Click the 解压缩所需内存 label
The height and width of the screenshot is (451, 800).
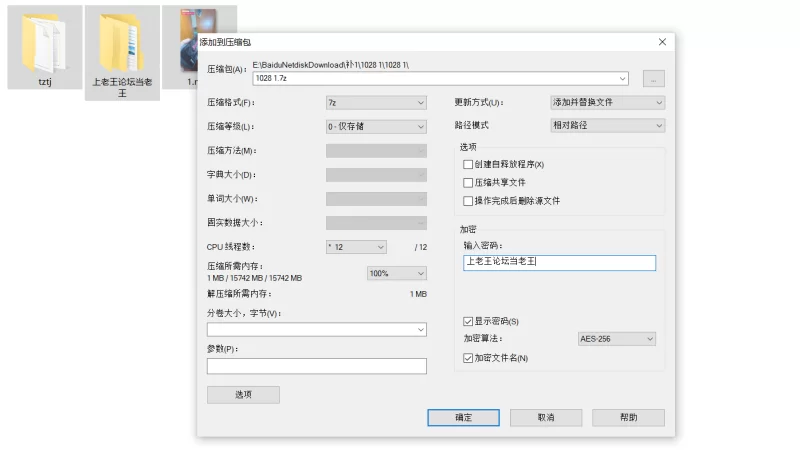point(239,294)
